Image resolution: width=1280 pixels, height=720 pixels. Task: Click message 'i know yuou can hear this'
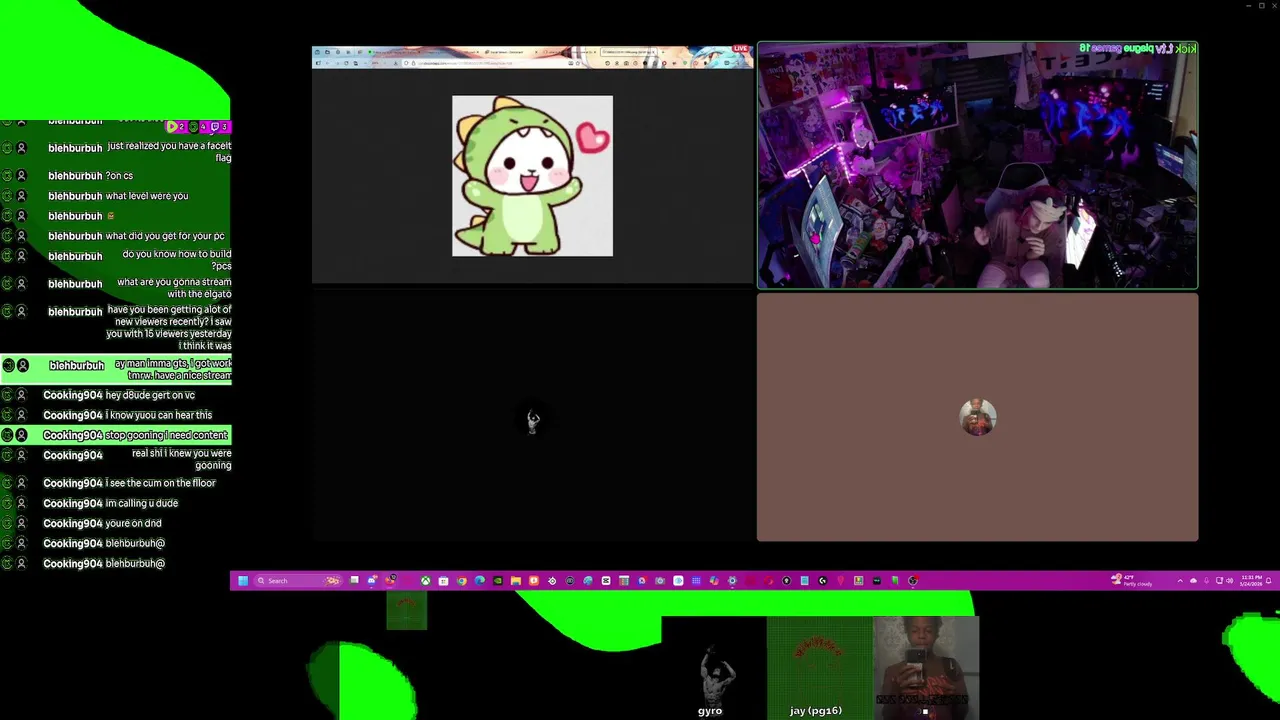159,415
